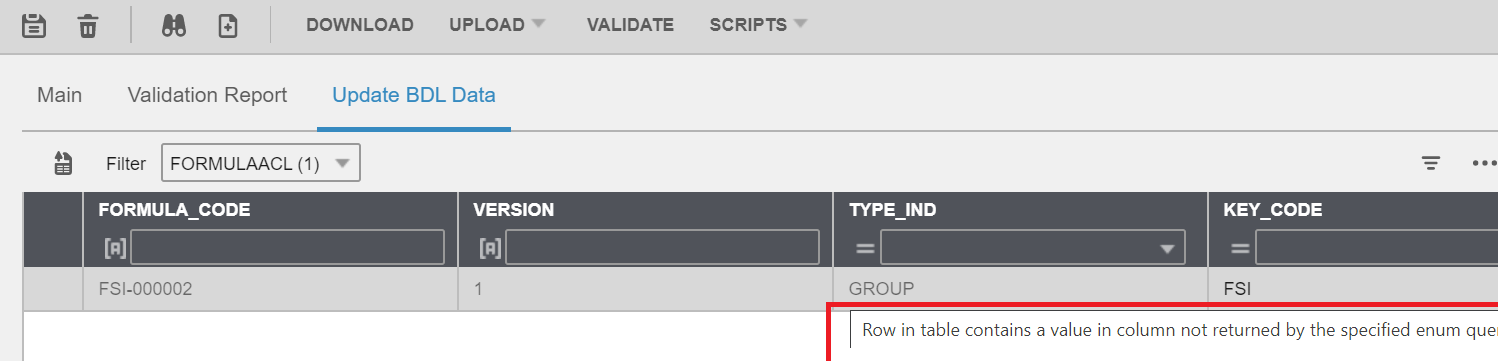Open the three-dots more options menu
This screenshot has width=1498, height=361.
click(x=1484, y=164)
